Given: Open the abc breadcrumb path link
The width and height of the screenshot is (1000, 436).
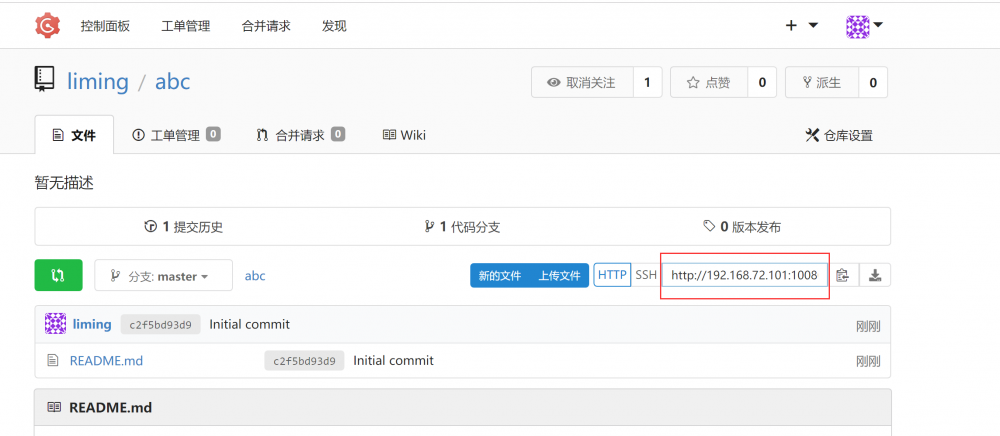Looking at the screenshot, I should click(255, 276).
